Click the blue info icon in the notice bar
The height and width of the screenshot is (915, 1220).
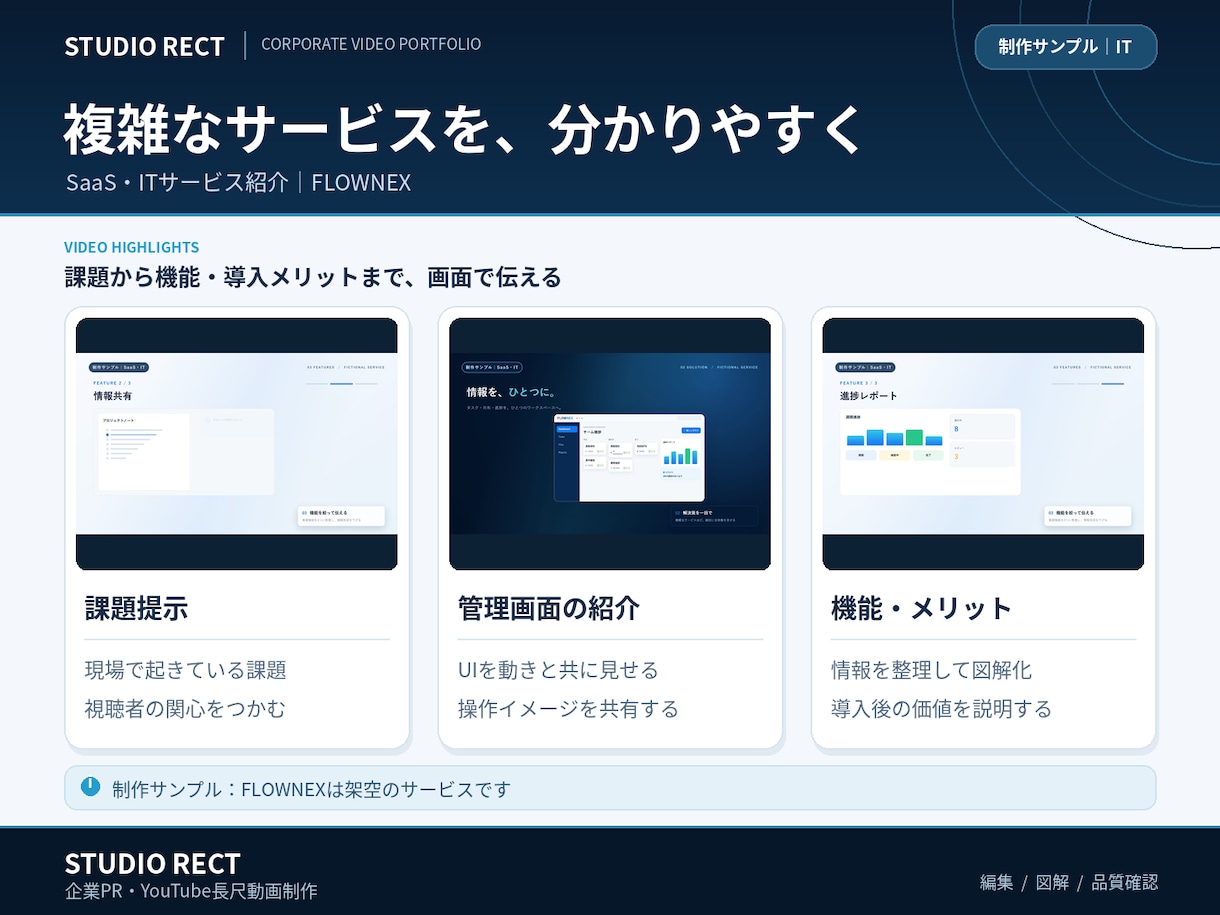click(x=90, y=787)
